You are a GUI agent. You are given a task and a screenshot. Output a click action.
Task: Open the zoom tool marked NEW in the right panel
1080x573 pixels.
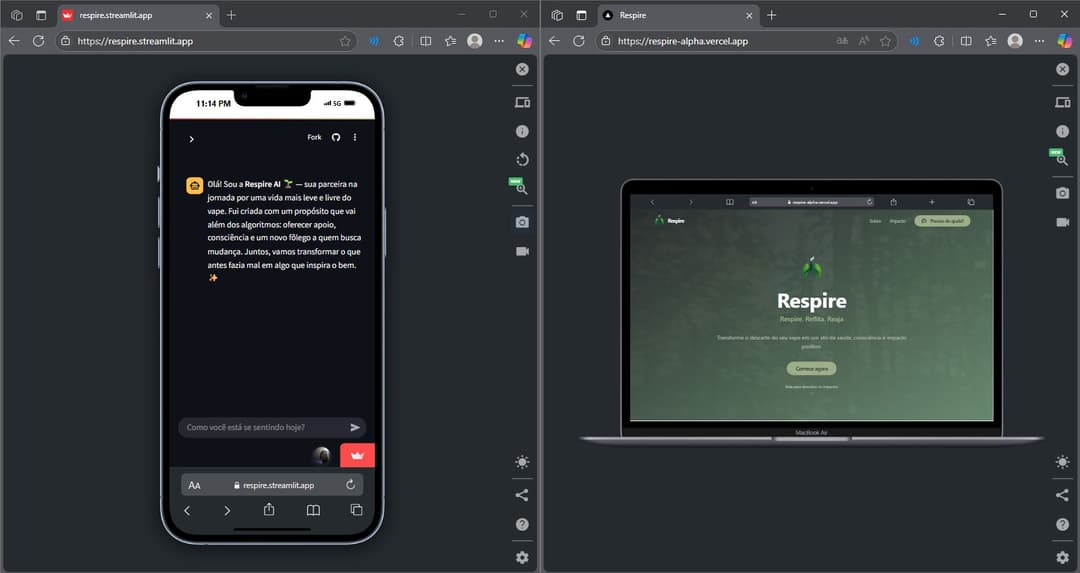(1062, 160)
